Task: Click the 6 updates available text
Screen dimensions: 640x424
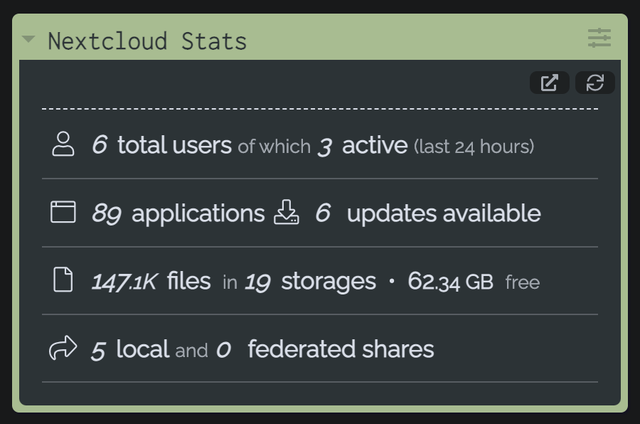Action: pos(428,213)
